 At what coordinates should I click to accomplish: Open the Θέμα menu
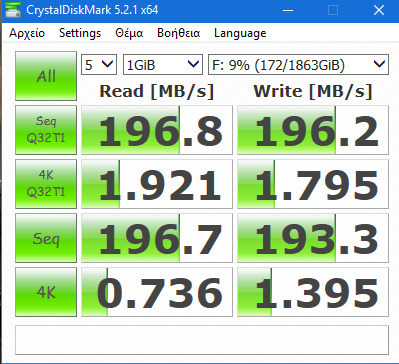point(129,33)
